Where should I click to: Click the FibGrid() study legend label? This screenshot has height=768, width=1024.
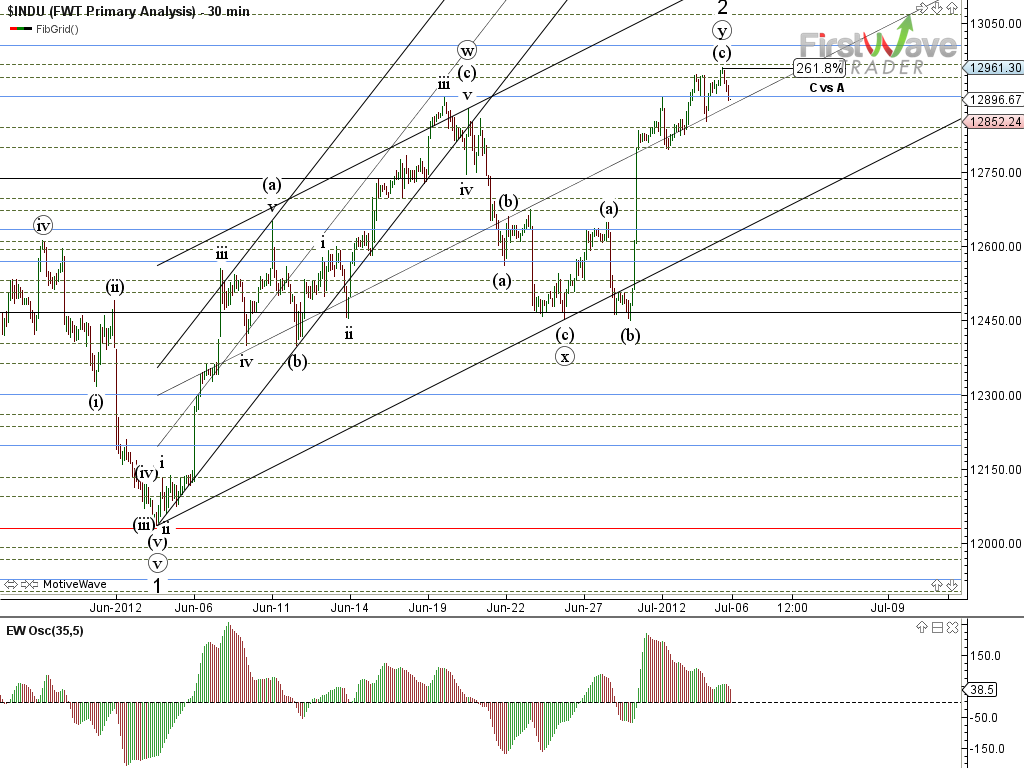(x=56, y=28)
